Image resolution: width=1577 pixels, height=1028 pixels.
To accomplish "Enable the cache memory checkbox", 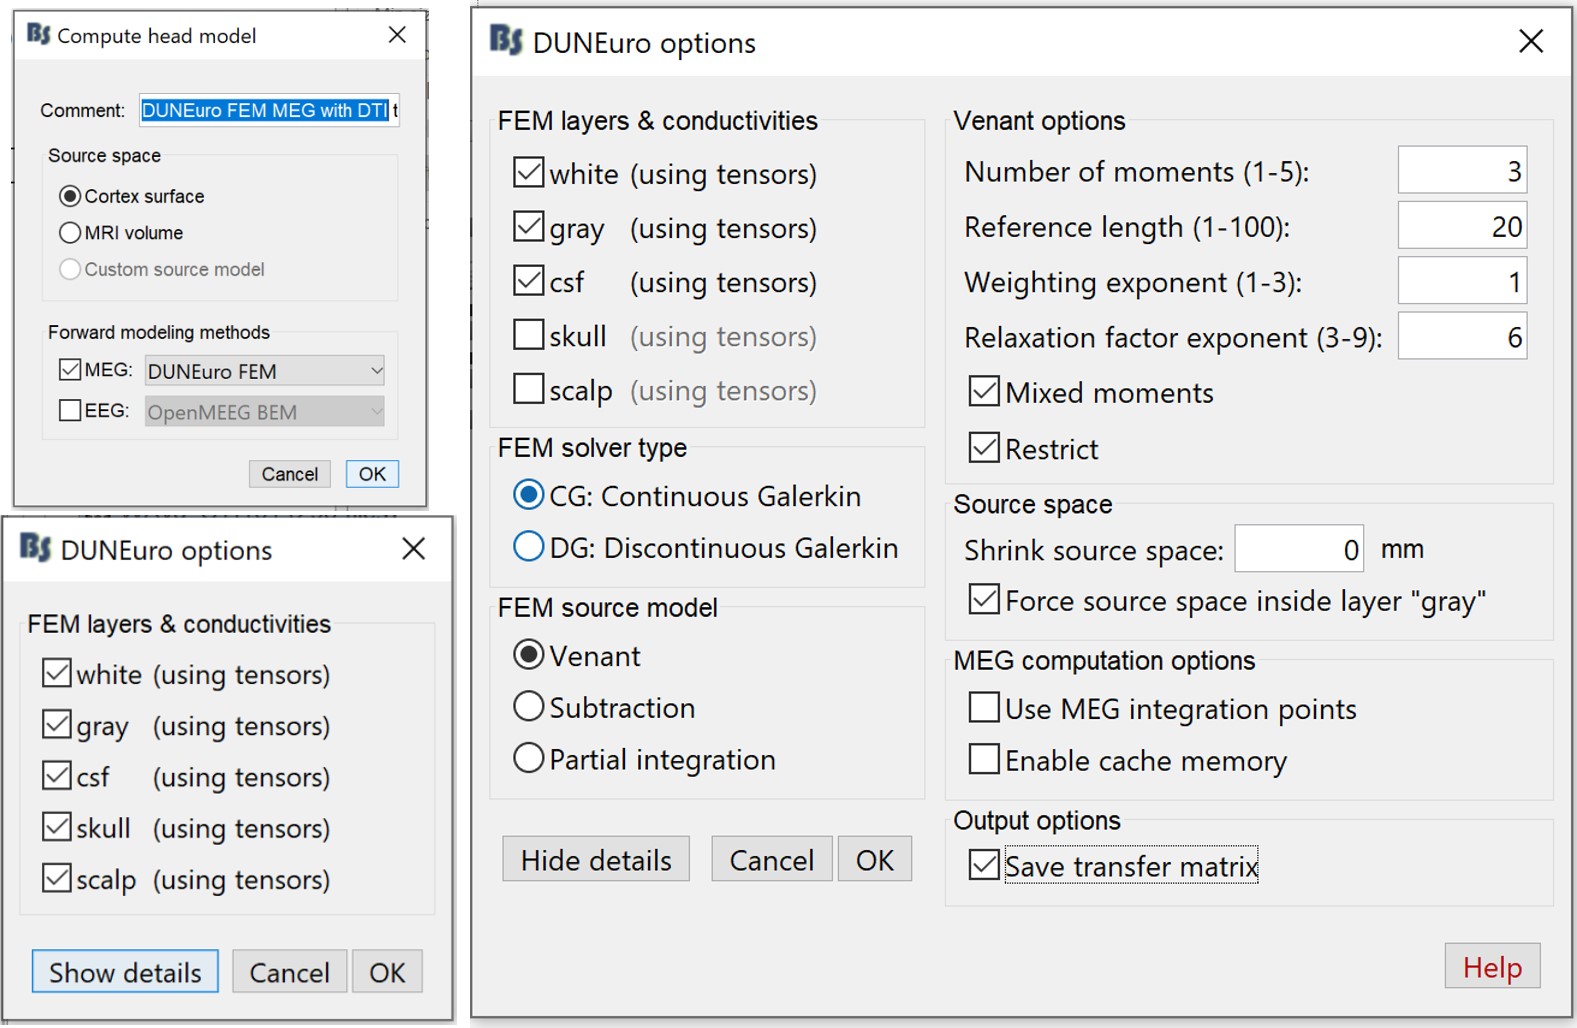I will pos(984,759).
